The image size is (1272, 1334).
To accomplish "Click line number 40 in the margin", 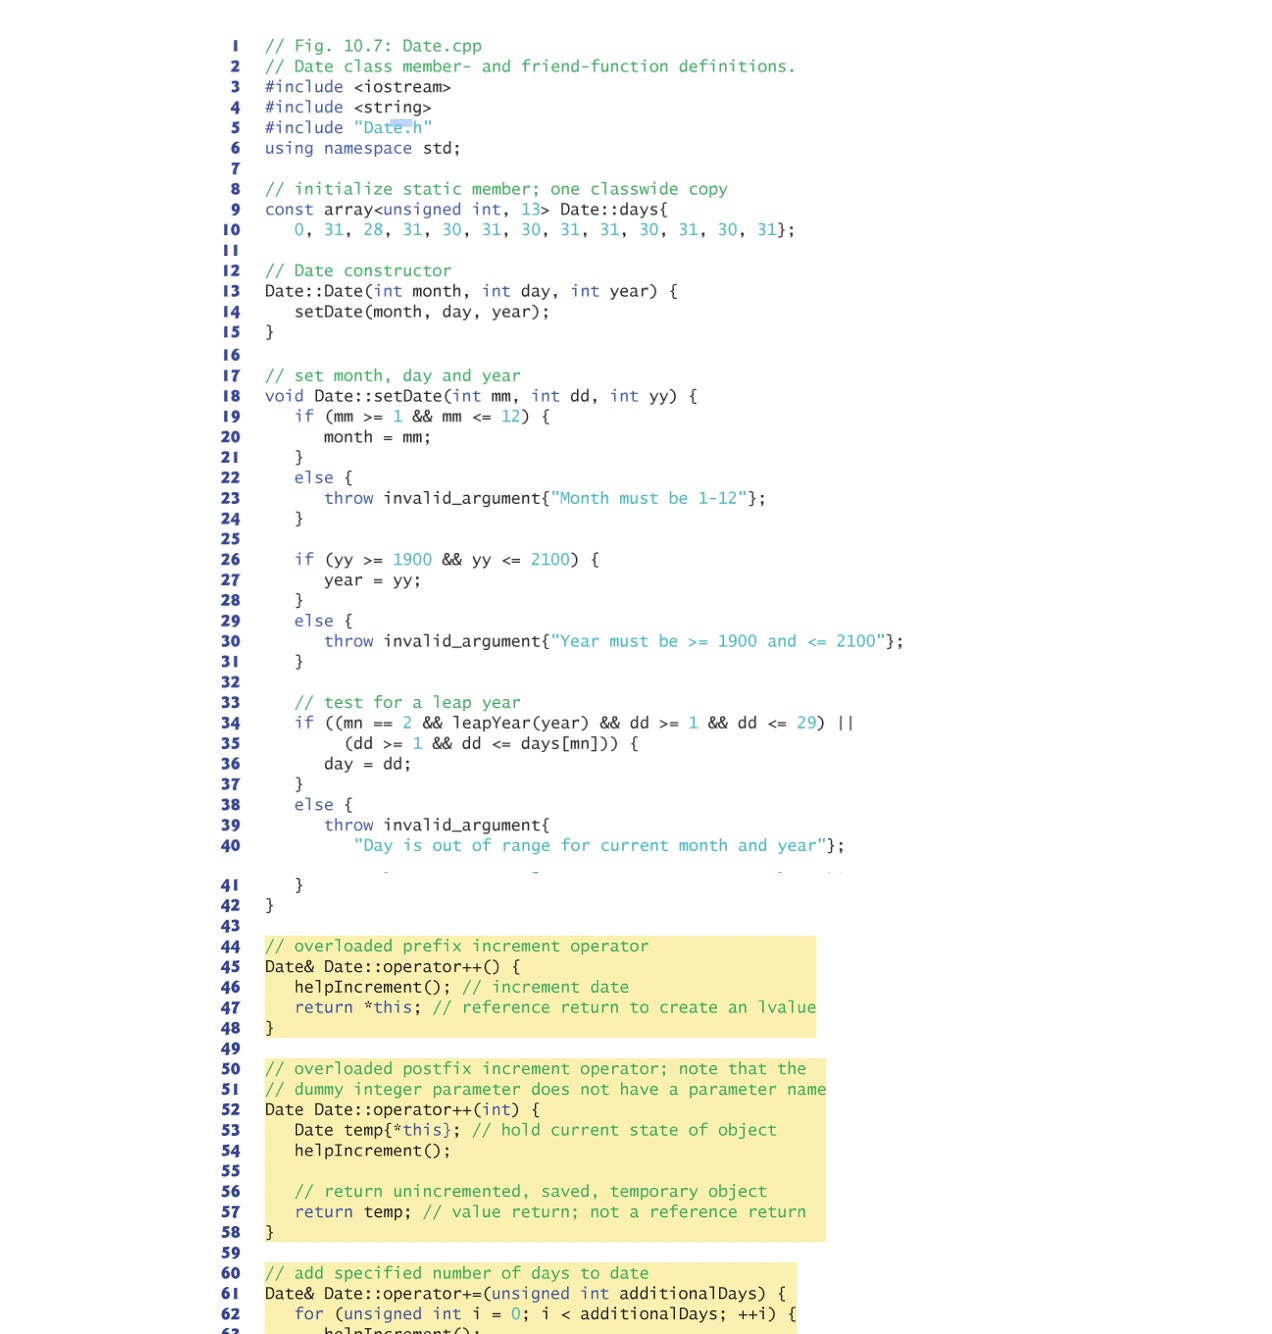I will point(230,845).
